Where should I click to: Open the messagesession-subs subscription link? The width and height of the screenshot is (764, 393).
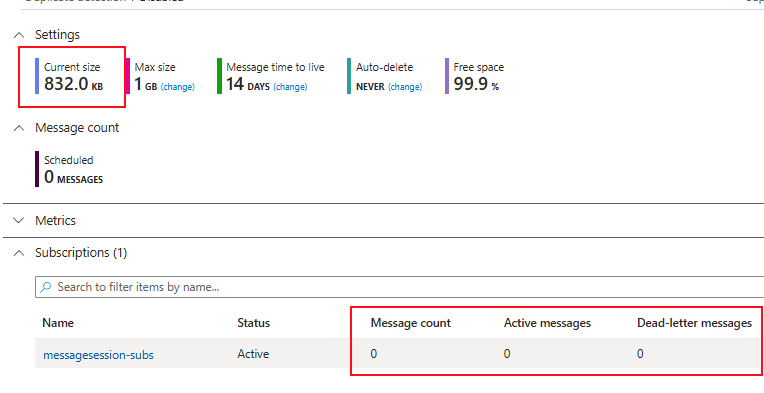(x=98, y=355)
